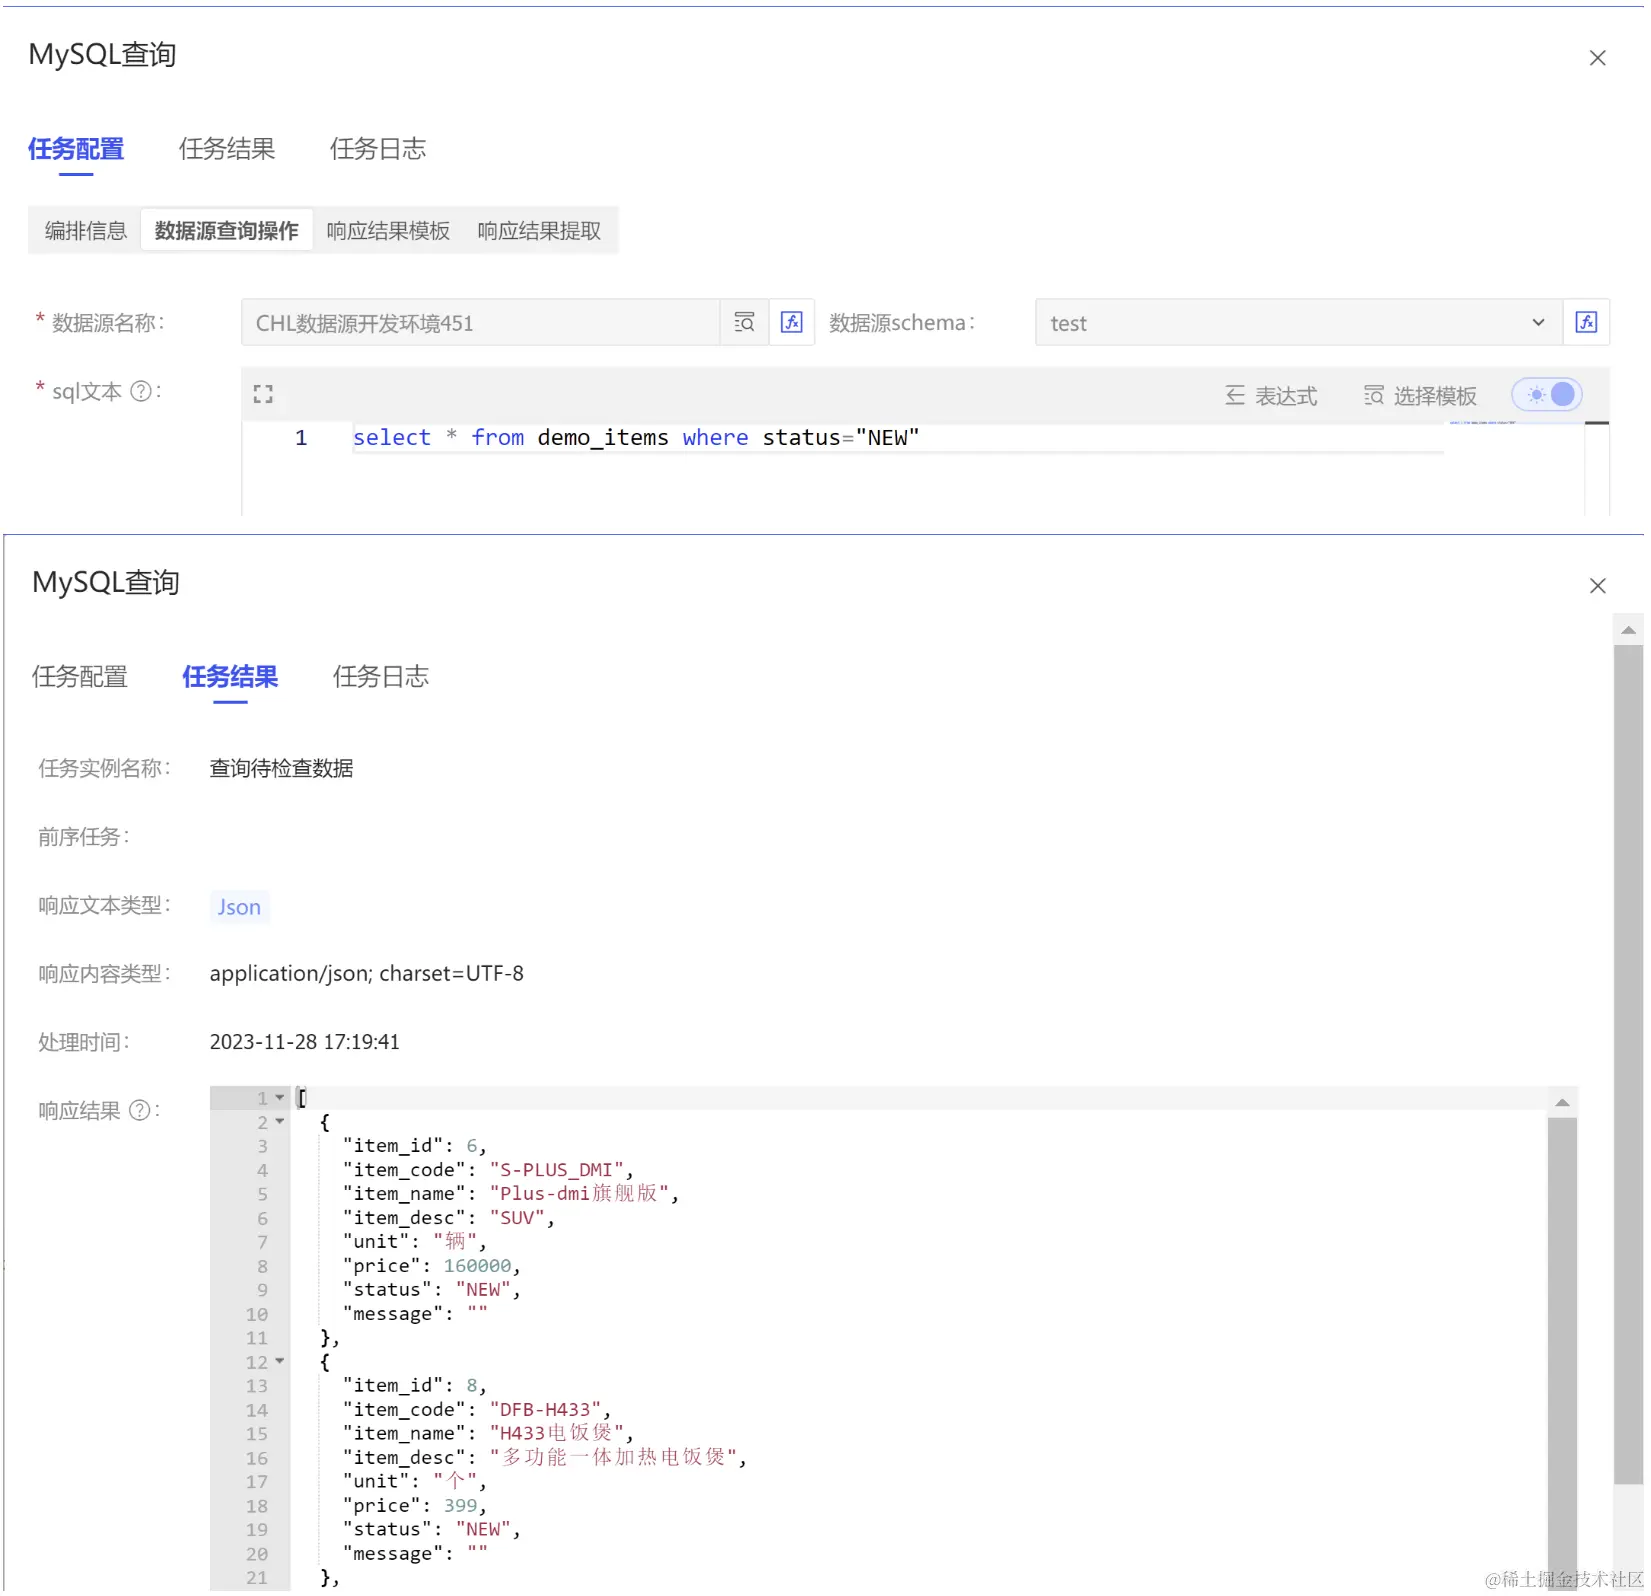
Task: Collapse JSON line 12 fold arrow
Action: coord(280,1362)
